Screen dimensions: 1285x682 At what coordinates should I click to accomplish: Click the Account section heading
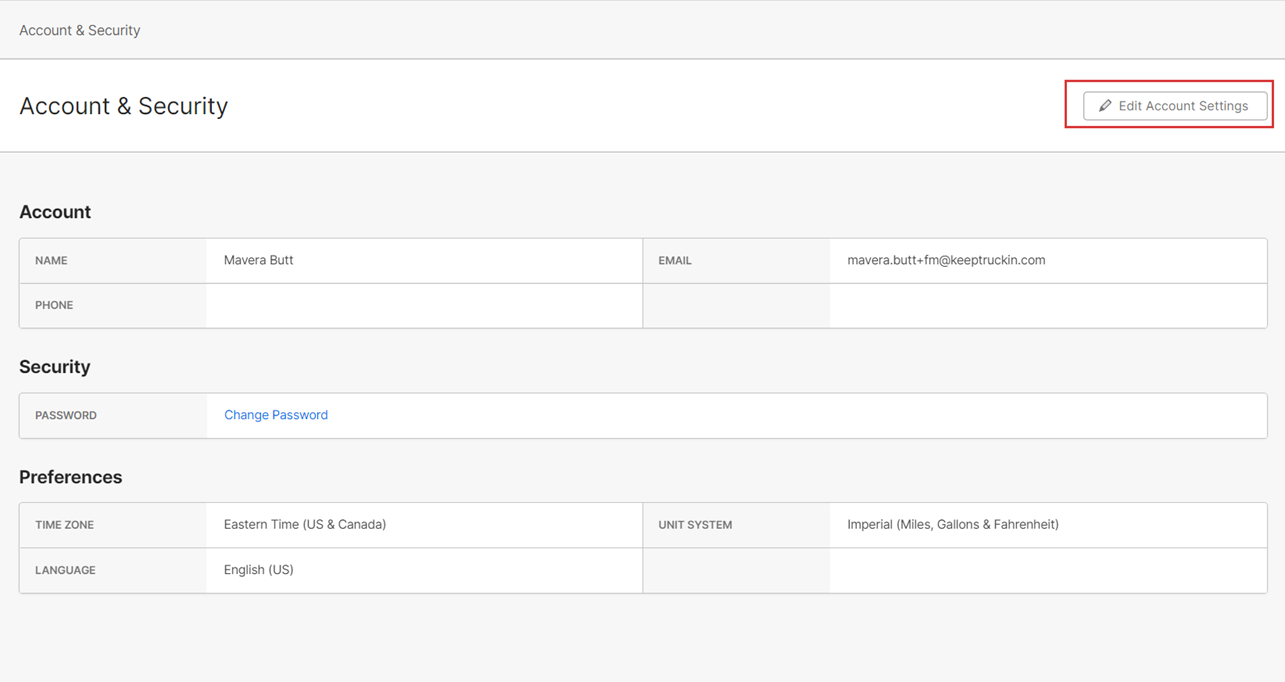[x=55, y=212]
